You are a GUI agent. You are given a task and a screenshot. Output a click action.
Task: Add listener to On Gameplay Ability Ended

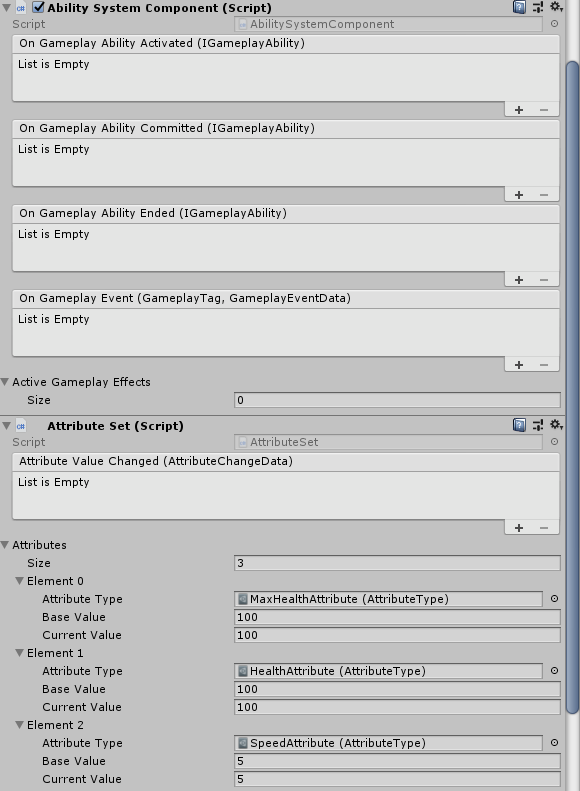519,280
